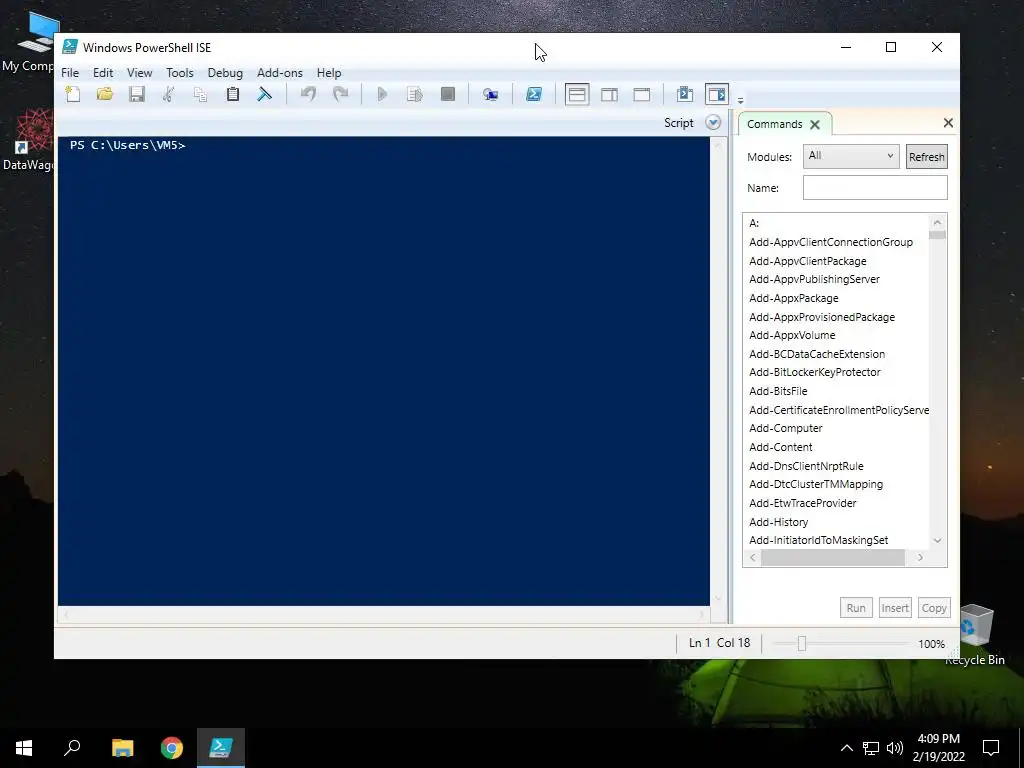
Task: Open toolbar overflow options arrow
Action: [740, 101]
